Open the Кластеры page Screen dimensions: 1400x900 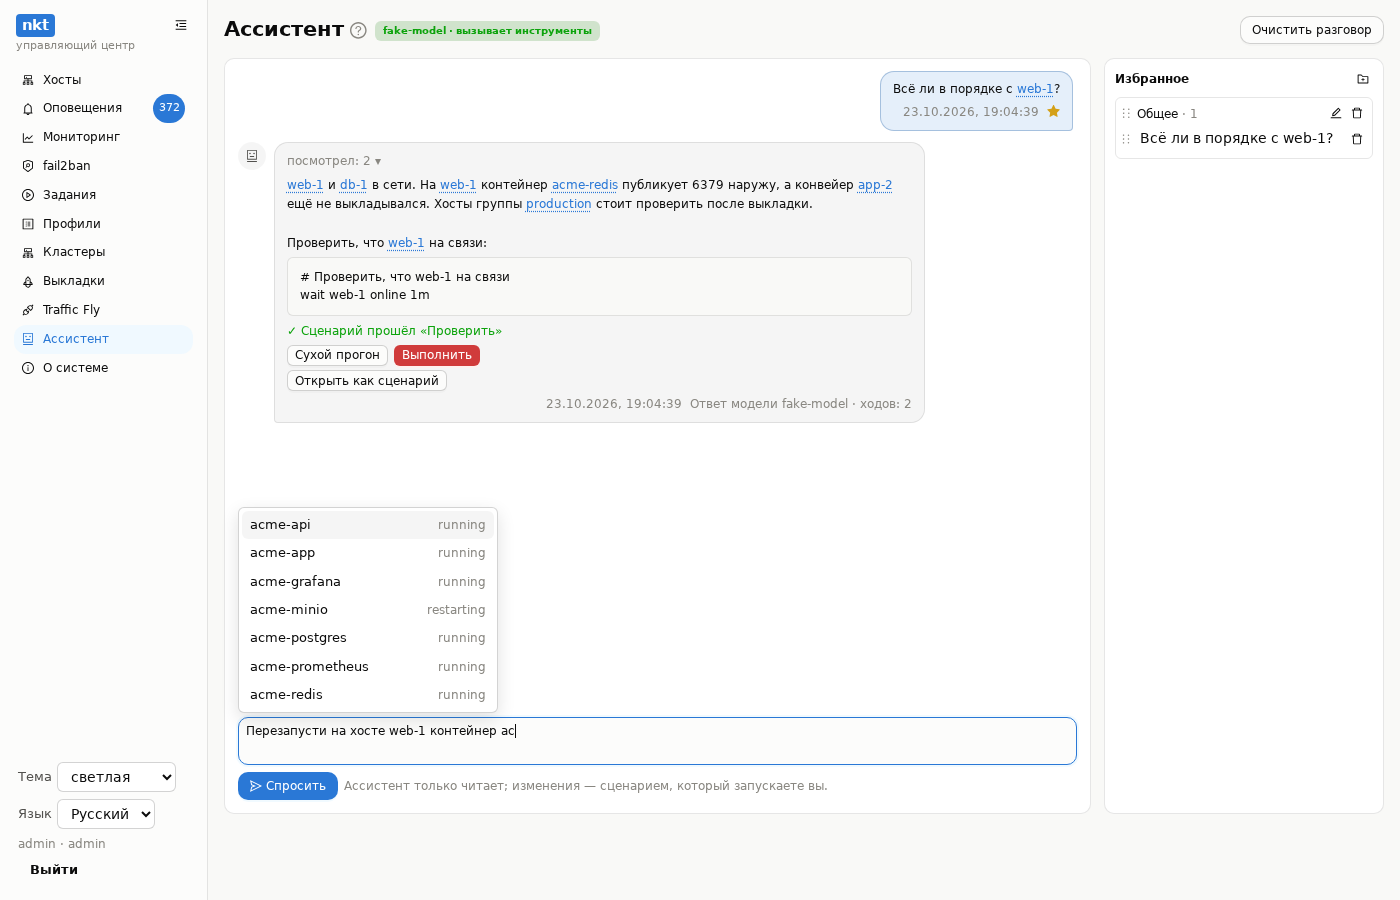pos(104,252)
